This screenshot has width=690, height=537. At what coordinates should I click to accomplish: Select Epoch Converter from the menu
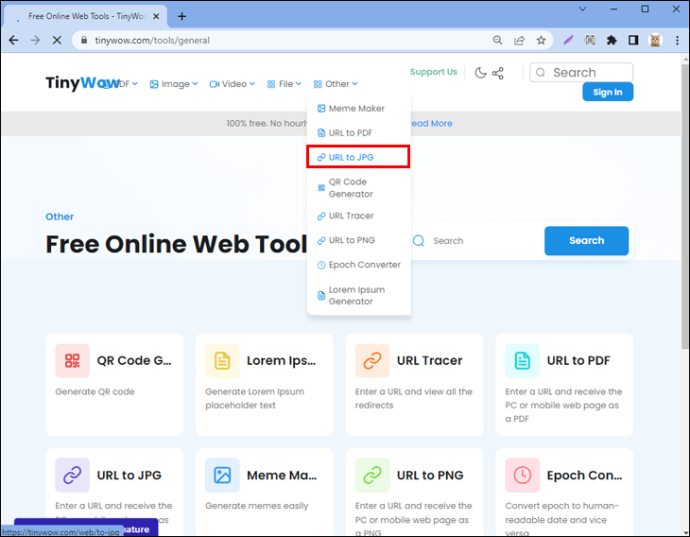[359, 265]
